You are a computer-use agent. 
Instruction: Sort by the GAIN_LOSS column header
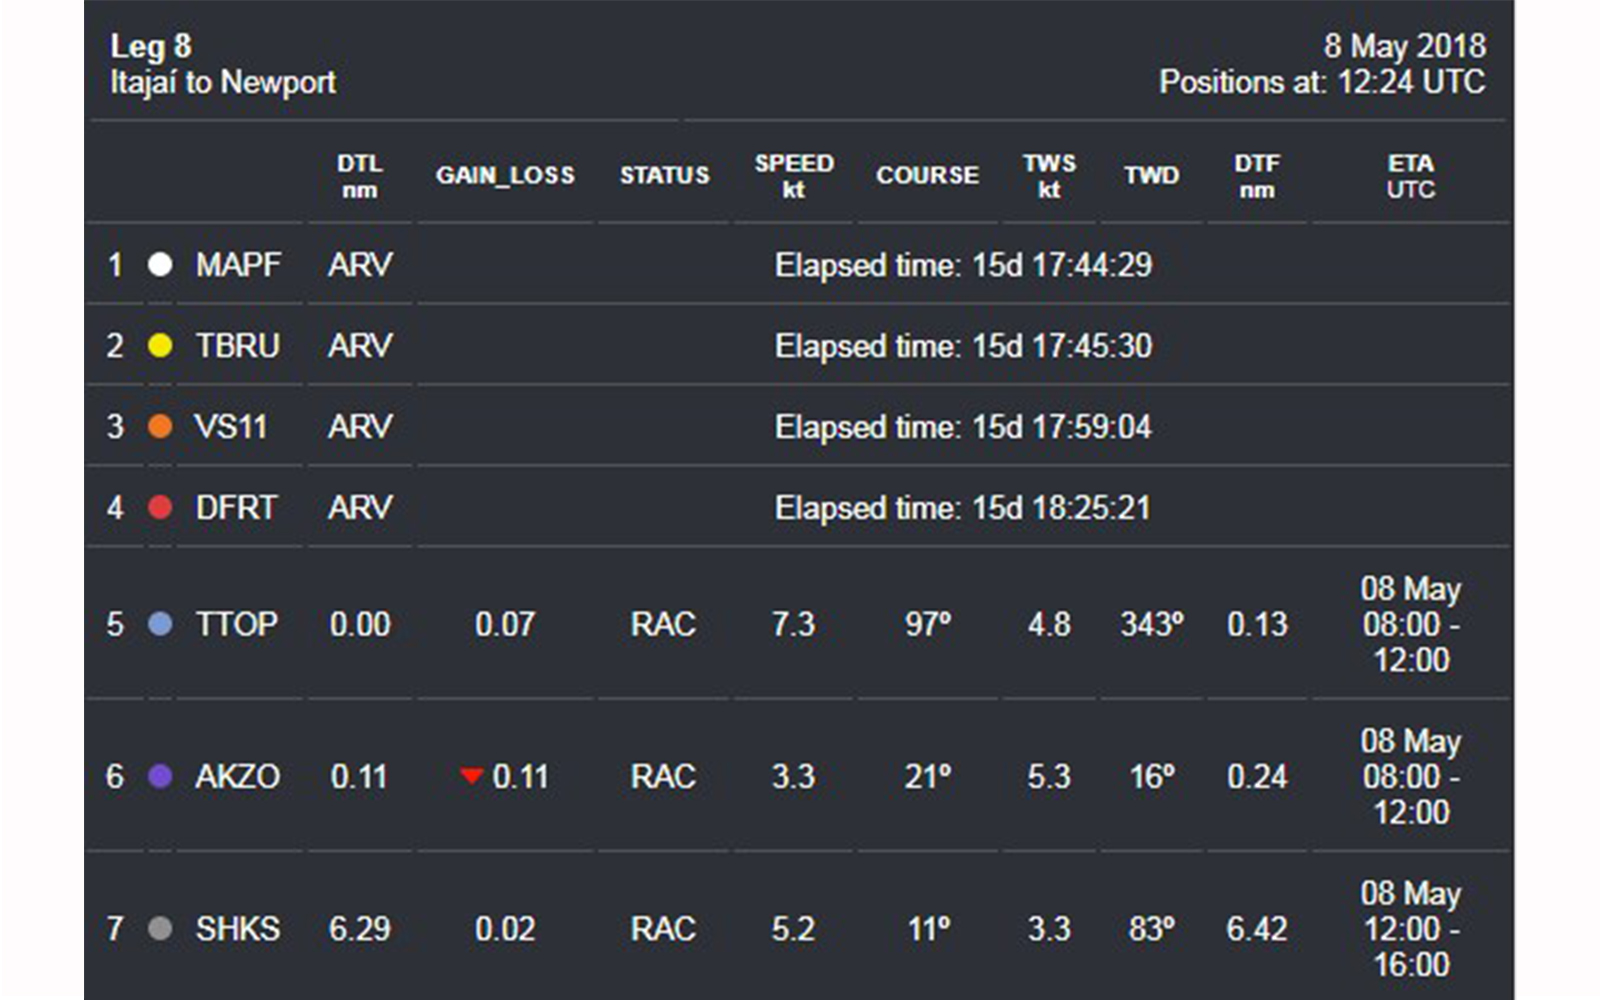pyautogui.click(x=505, y=176)
